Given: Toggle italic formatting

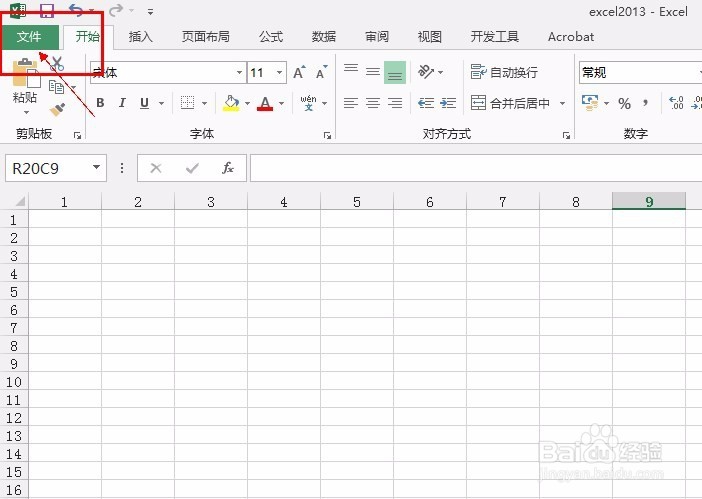Looking at the screenshot, I should coord(122,103).
